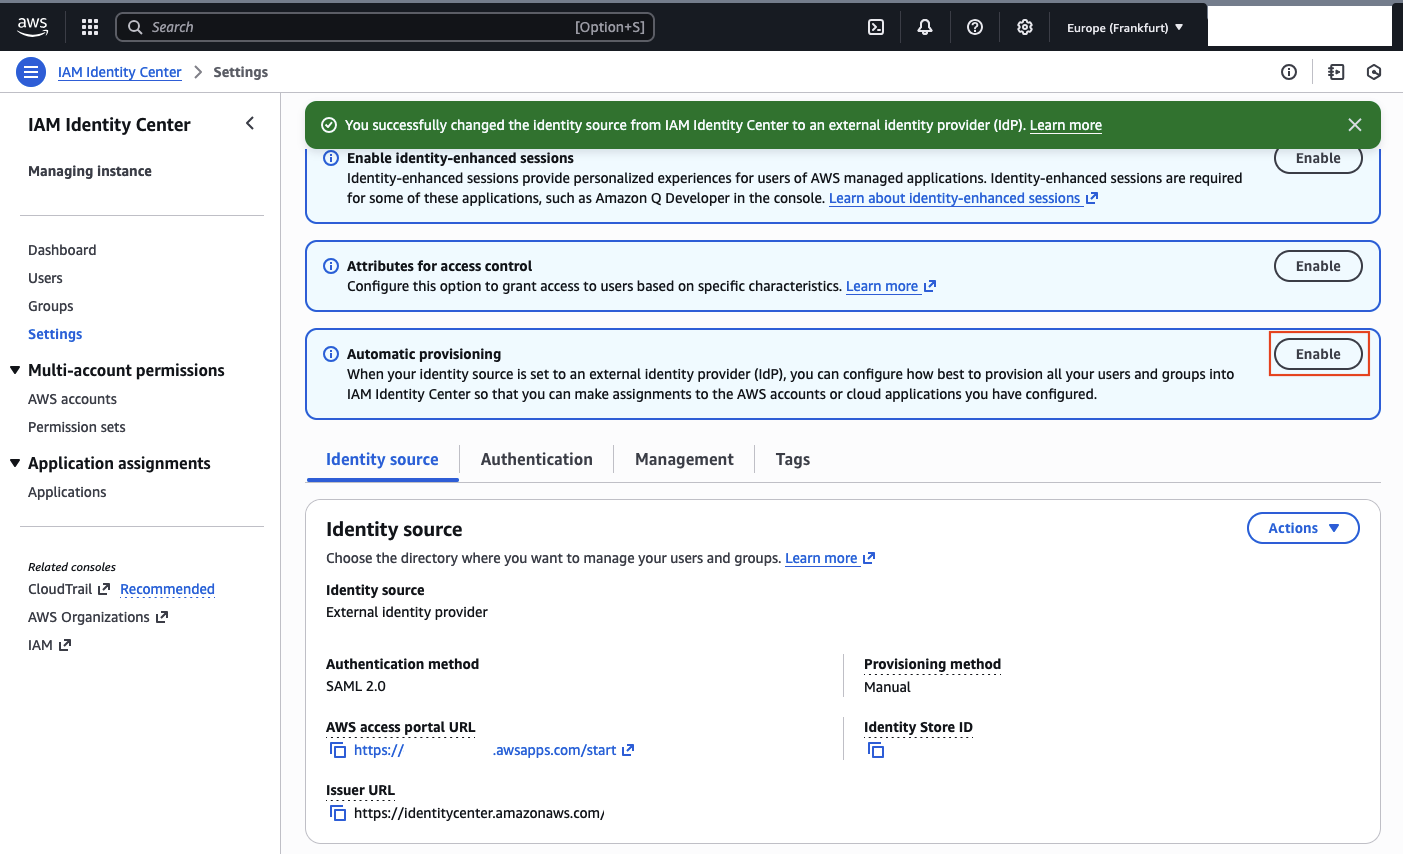
Task: Open the CloudShell terminal icon
Action: [875, 27]
